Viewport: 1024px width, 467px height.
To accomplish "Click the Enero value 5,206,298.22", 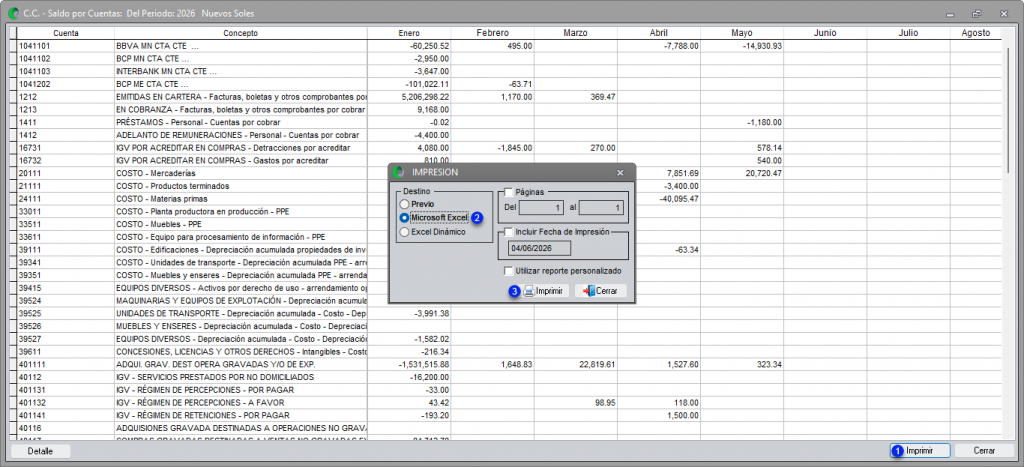I will click(x=409, y=97).
